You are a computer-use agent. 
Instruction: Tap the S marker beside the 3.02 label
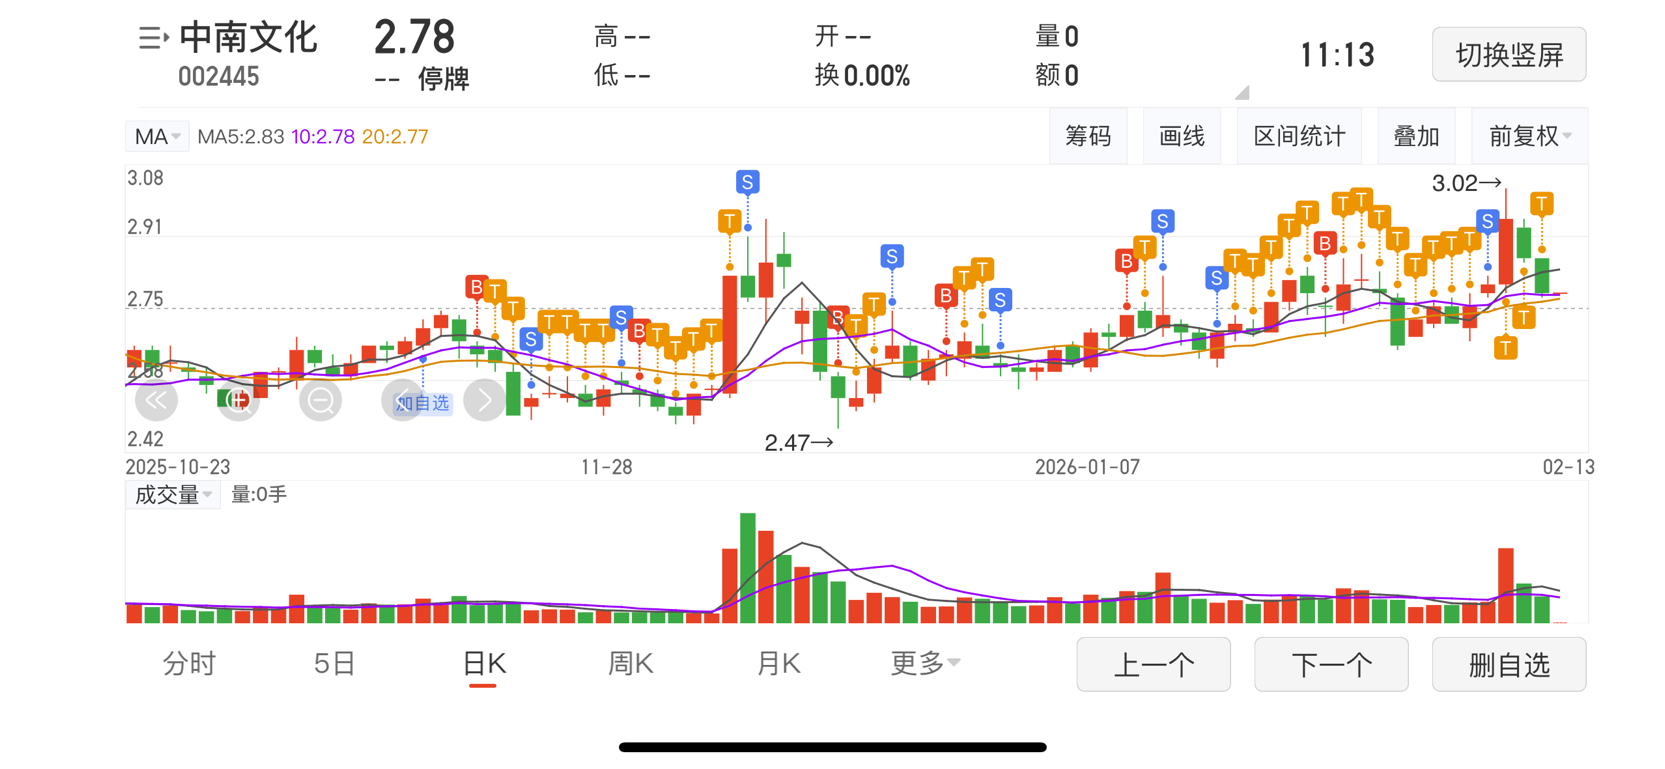[x=1487, y=221]
